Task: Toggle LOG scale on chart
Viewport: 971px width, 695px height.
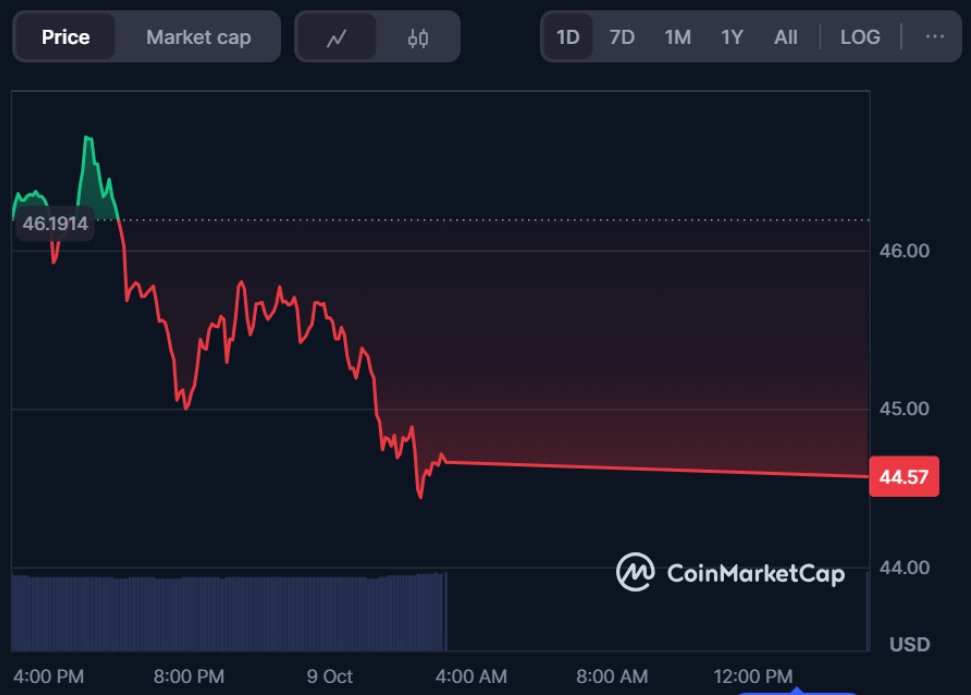Action: click(860, 38)
